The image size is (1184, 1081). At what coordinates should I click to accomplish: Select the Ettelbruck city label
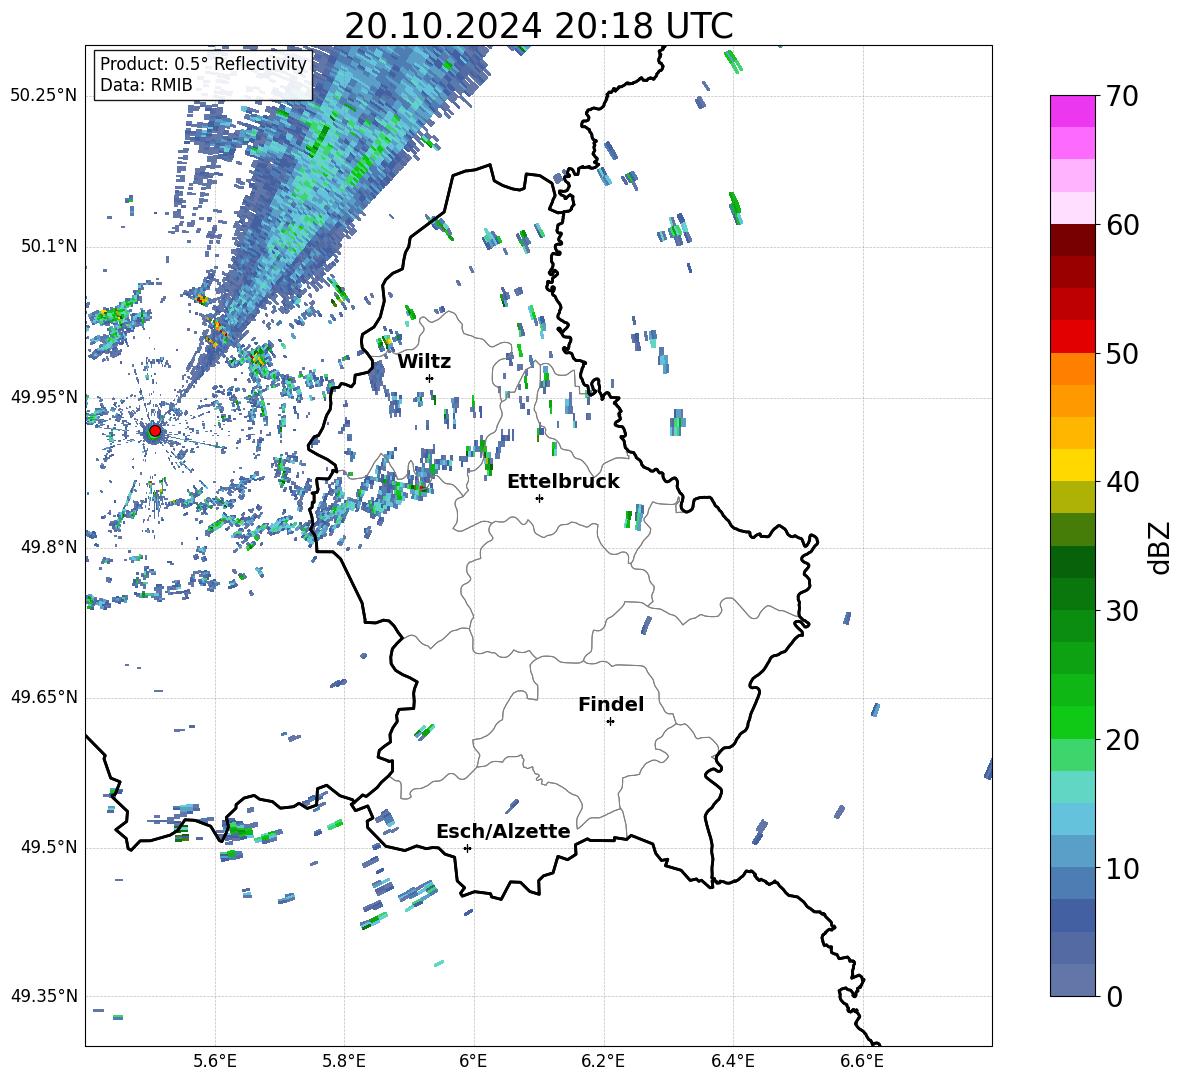(563, 482)
